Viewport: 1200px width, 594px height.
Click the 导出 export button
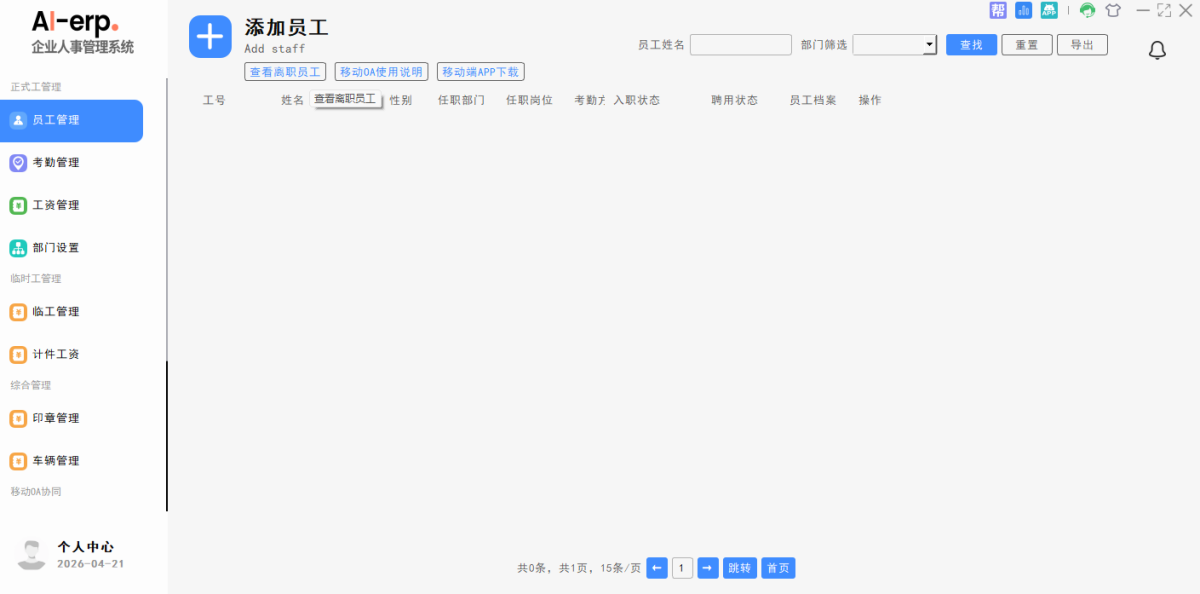[x=1082, y=45]
